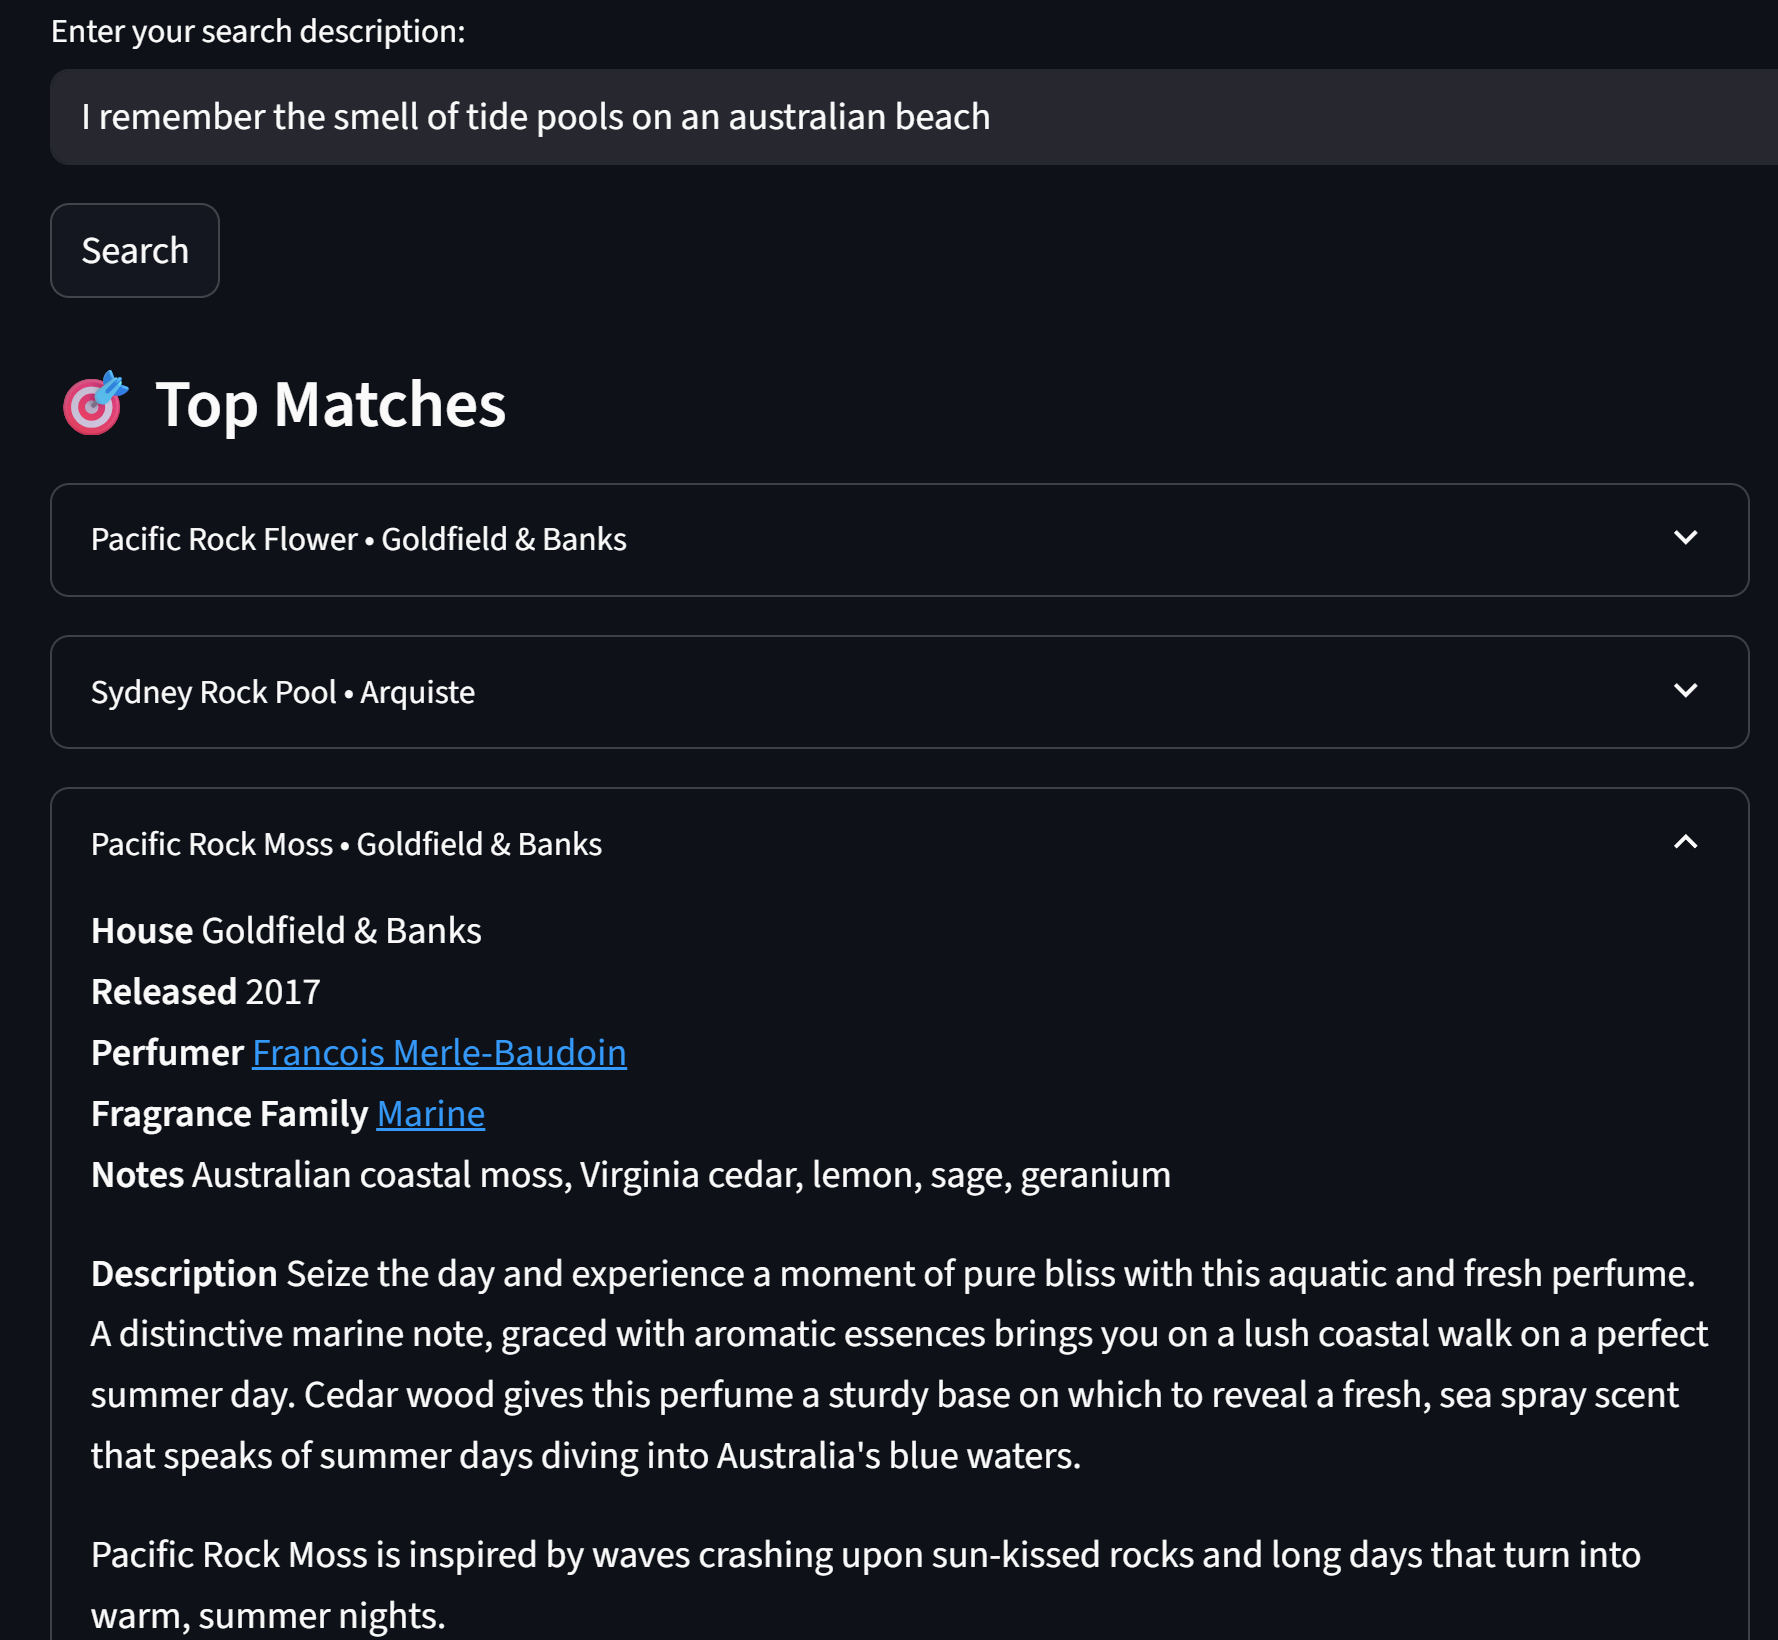The height and width of the screenshot is (1640, 1778).
Task: Click the Top Matches heading
Action: pos(330,404)
